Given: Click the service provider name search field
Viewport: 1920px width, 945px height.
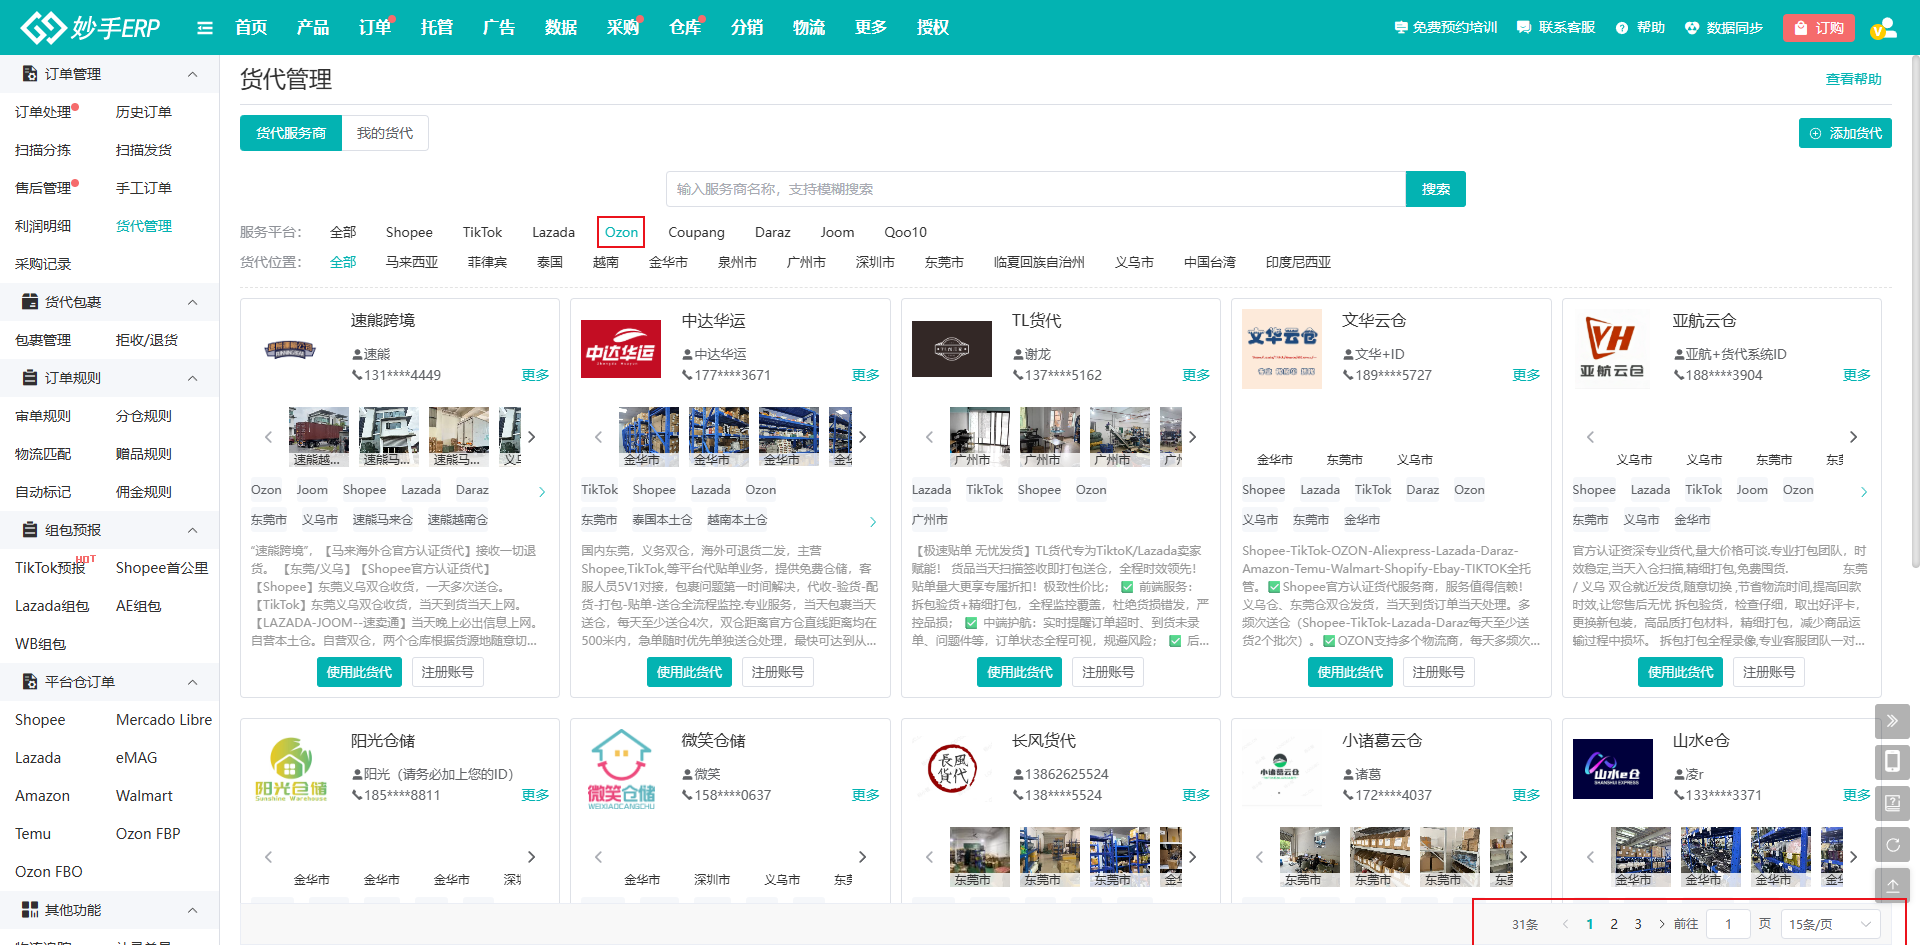Looking at the screenshot, I should 1035,189.
